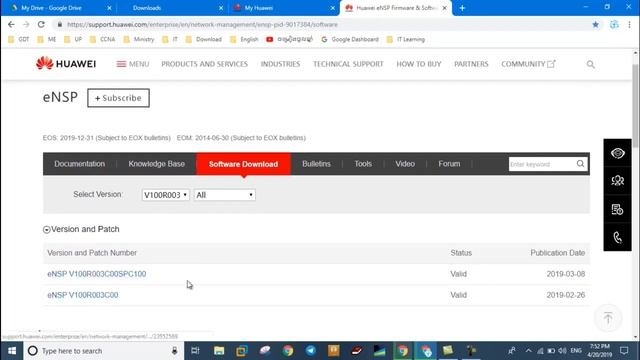
Task: Open eNSP V100R003C00 link
Action: pyautogui.click(x=83, y=295)
